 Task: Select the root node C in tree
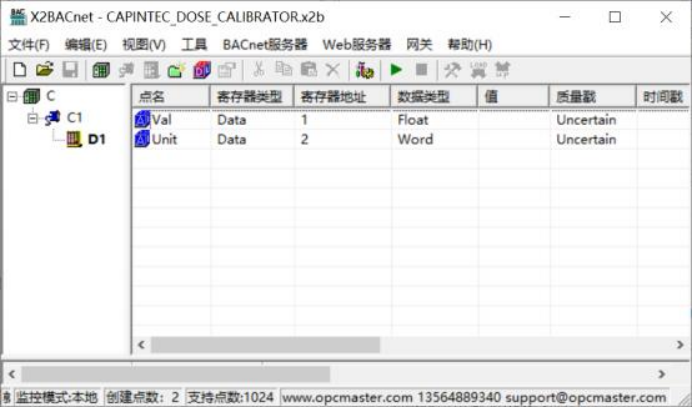(x=50, y=95)
